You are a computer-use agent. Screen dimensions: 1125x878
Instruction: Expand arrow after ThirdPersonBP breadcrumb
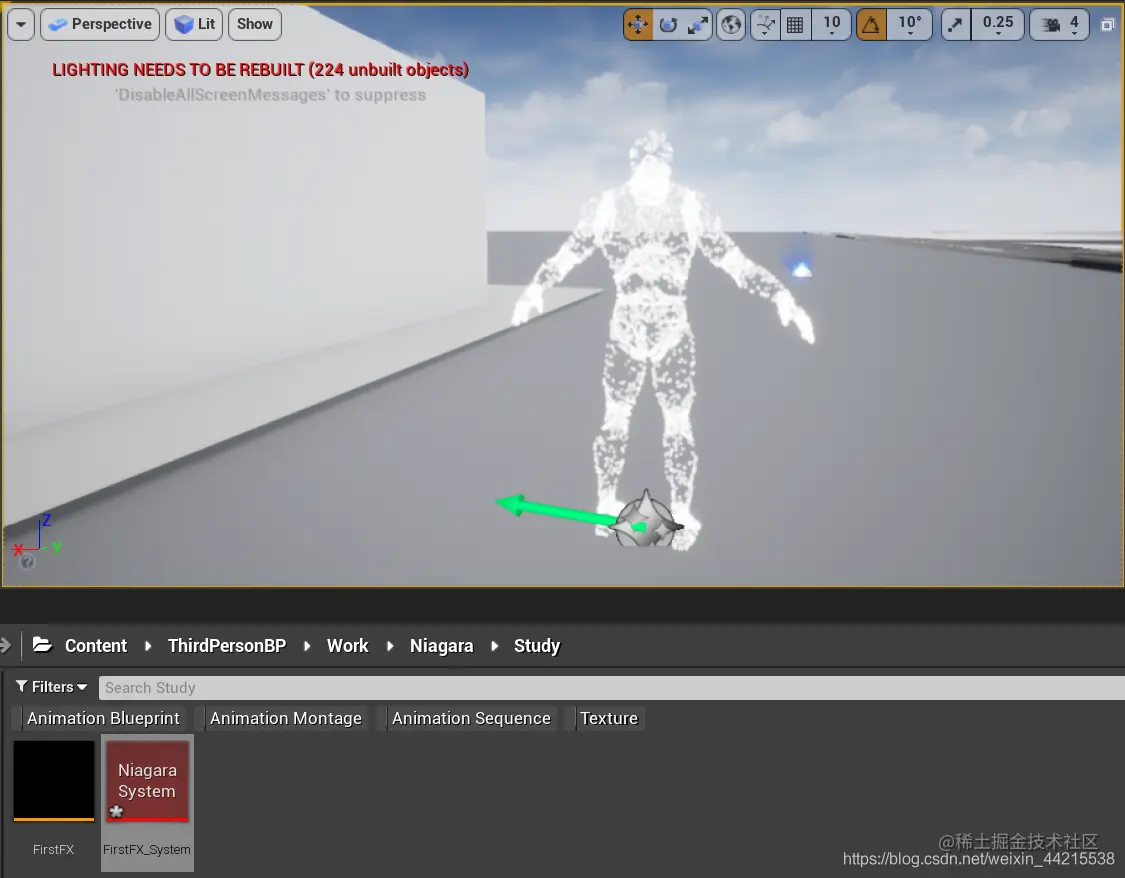(307, 646)
